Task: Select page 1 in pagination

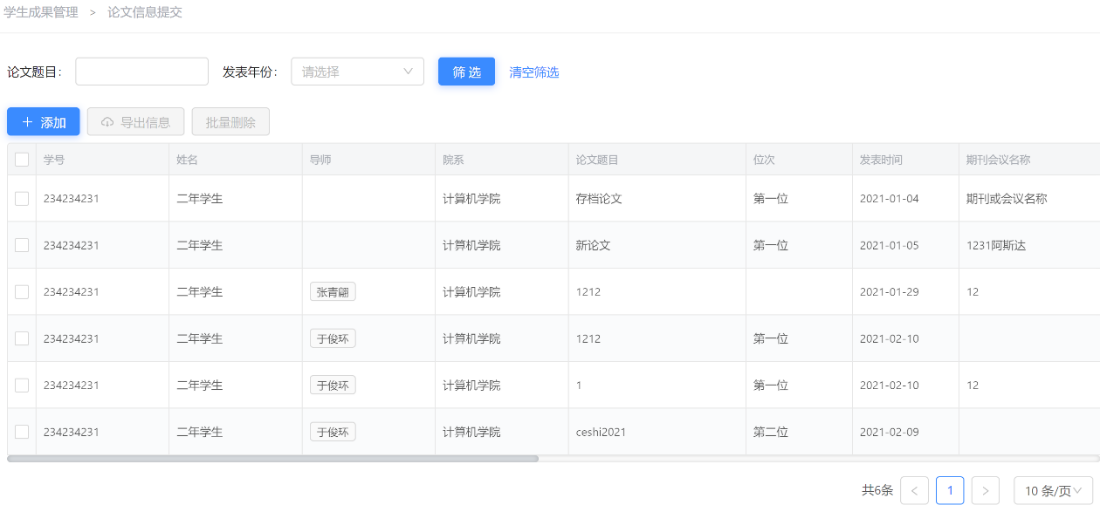Action: tap(950, 490)
